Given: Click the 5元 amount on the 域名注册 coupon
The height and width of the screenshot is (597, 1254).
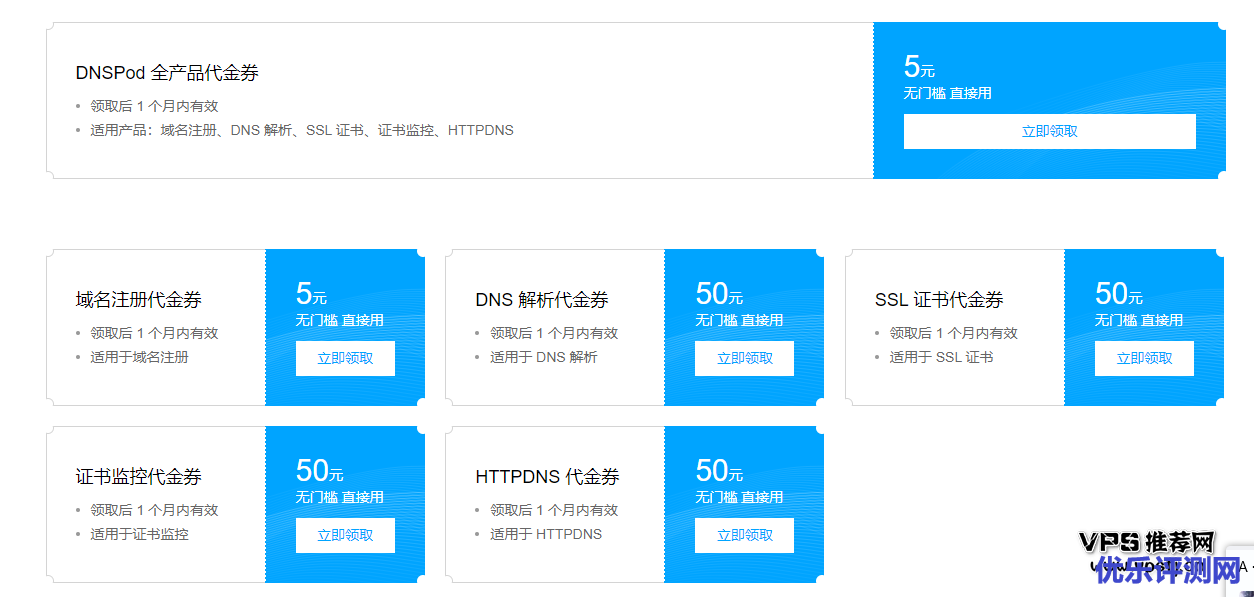Looking at the screenshot, I should [311, 294].
